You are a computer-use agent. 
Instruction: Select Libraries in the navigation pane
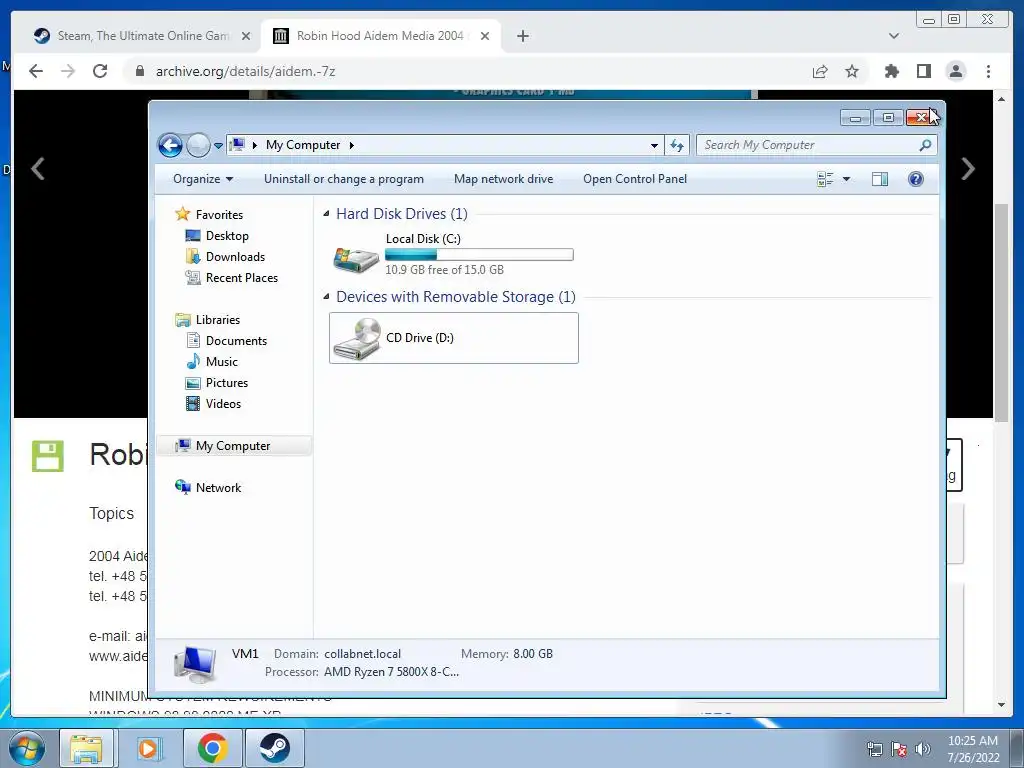tap(217, 319)
